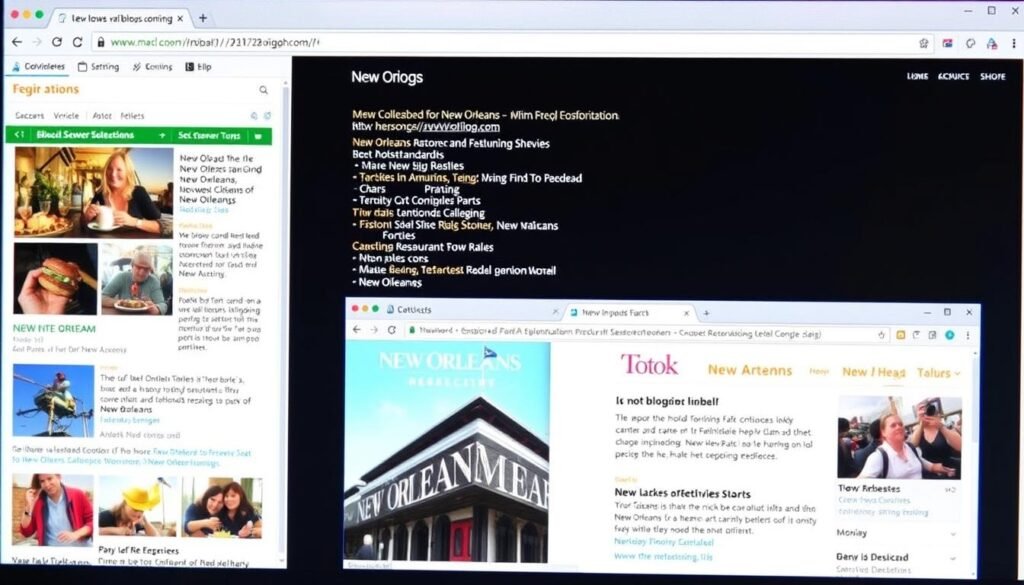Expand the Monlay section chevron

click(951, 534)
